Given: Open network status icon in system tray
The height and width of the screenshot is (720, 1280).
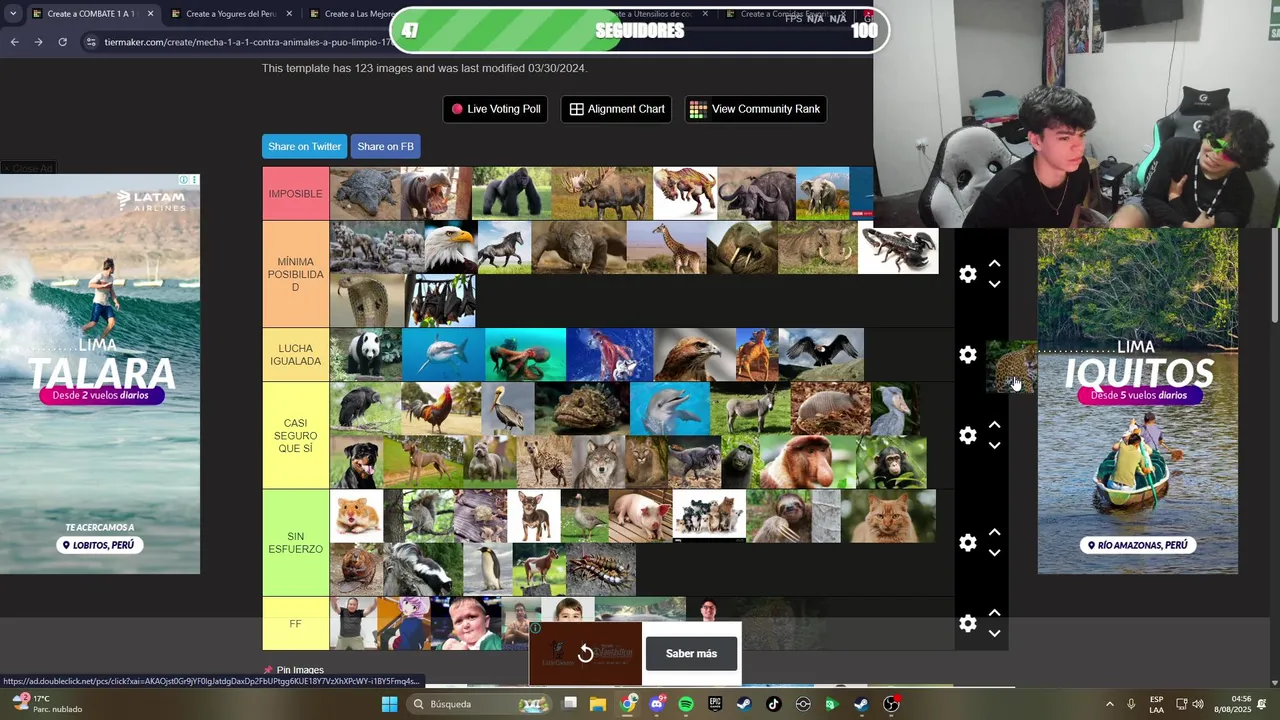Looking at the screenshot, I should click(1181, 704).
